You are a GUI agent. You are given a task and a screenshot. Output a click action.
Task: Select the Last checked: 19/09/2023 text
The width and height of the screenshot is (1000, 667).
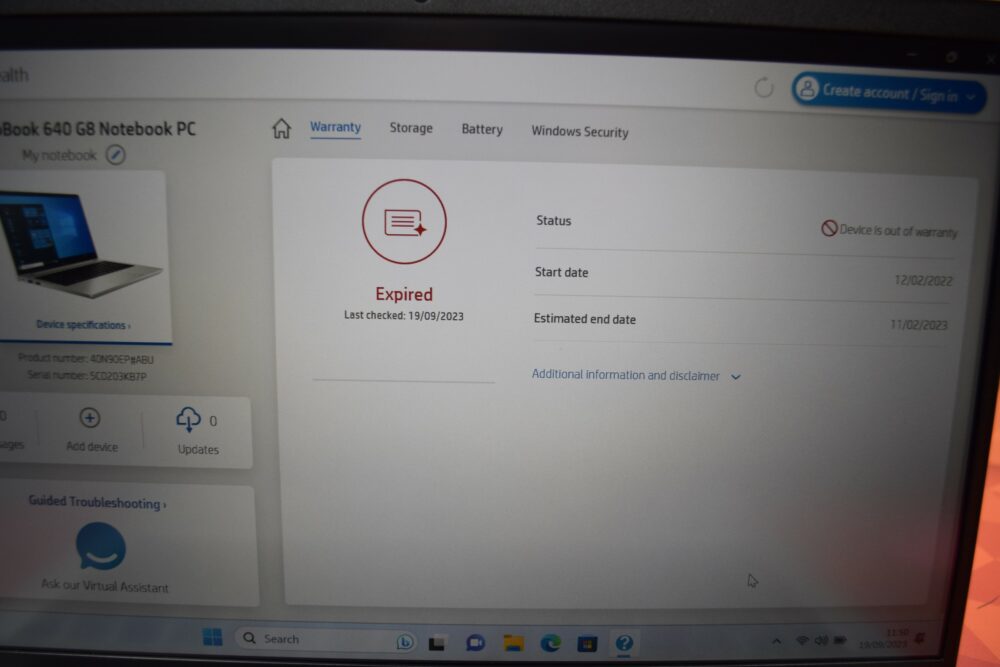click(x=404, y=316)
